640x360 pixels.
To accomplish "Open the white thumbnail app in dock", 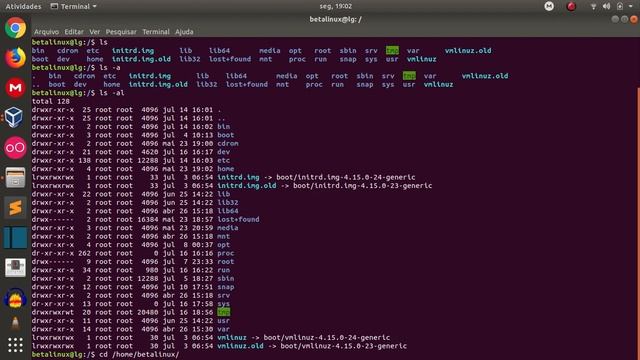I will (16, 268).
